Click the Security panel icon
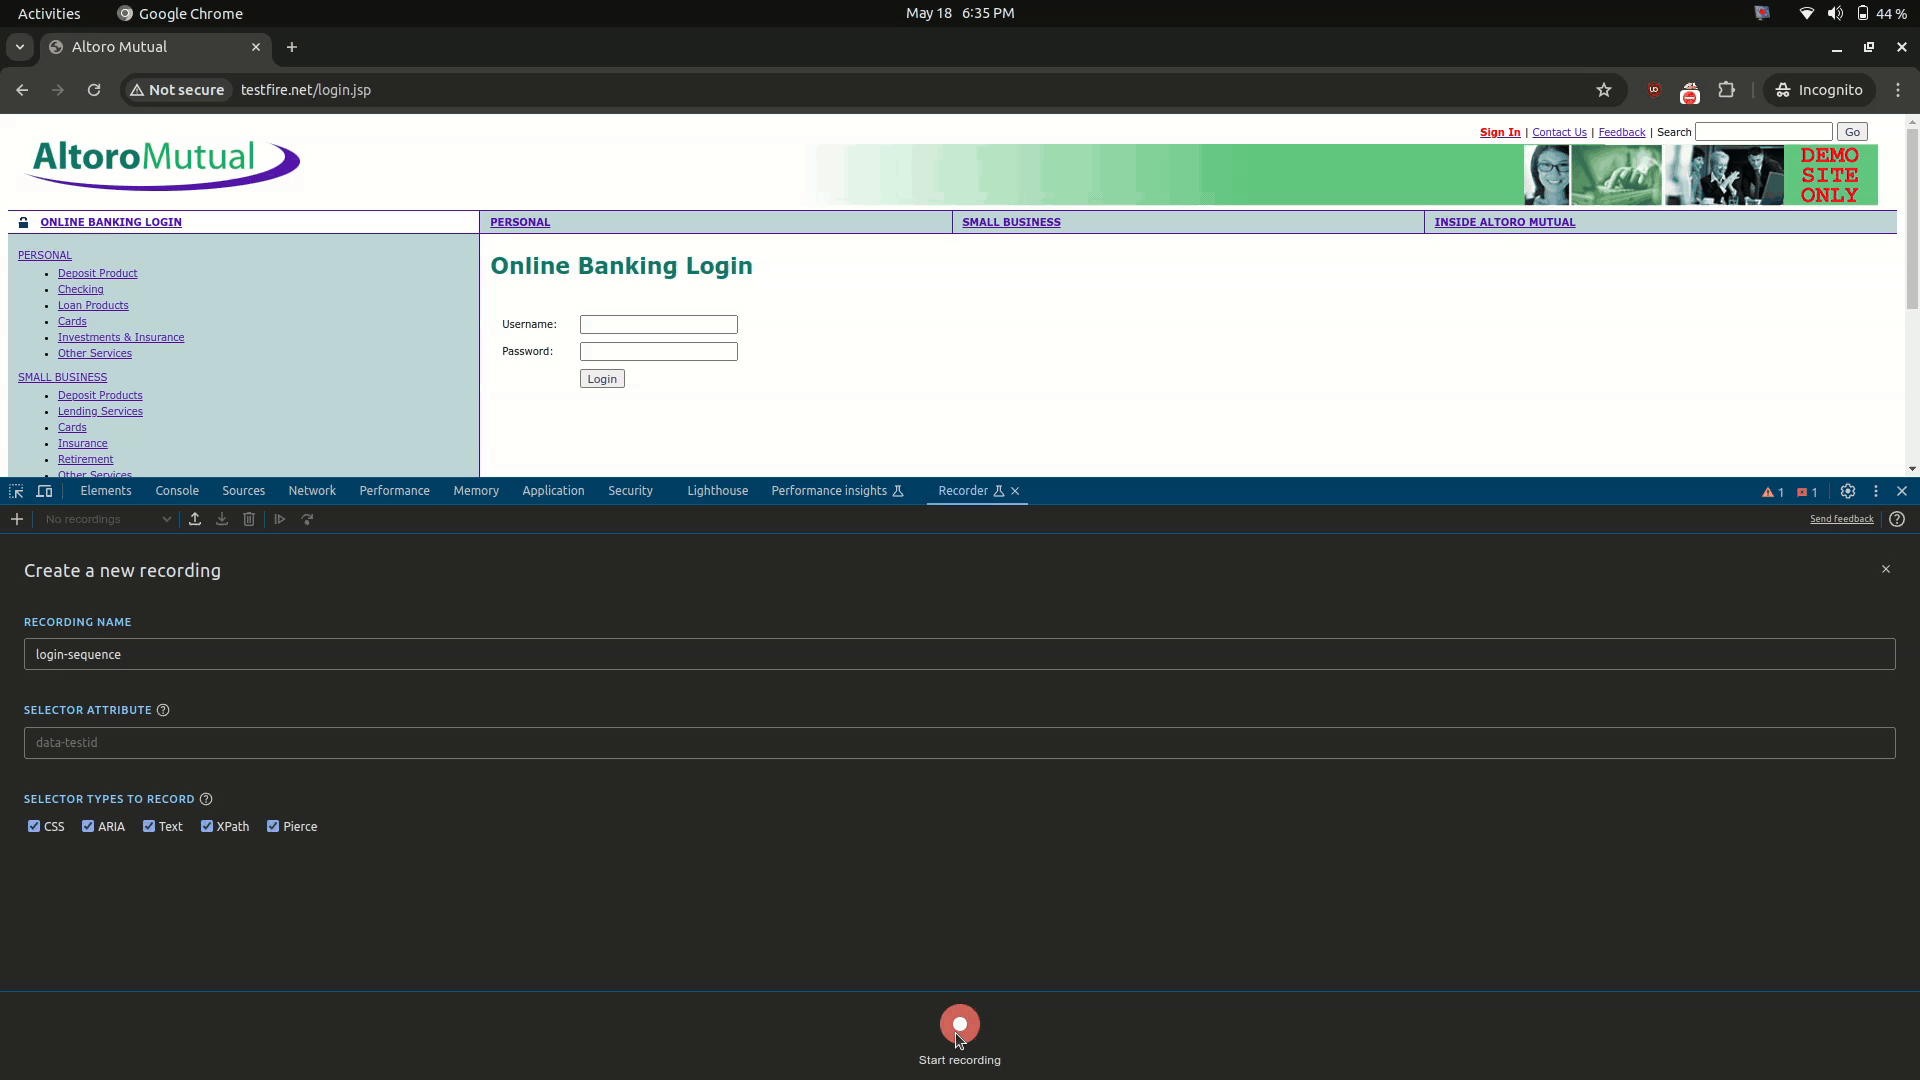Image resolution: width=1920 pixels, height=1080 pixels. pyautogui.click(x=630, y=491)
